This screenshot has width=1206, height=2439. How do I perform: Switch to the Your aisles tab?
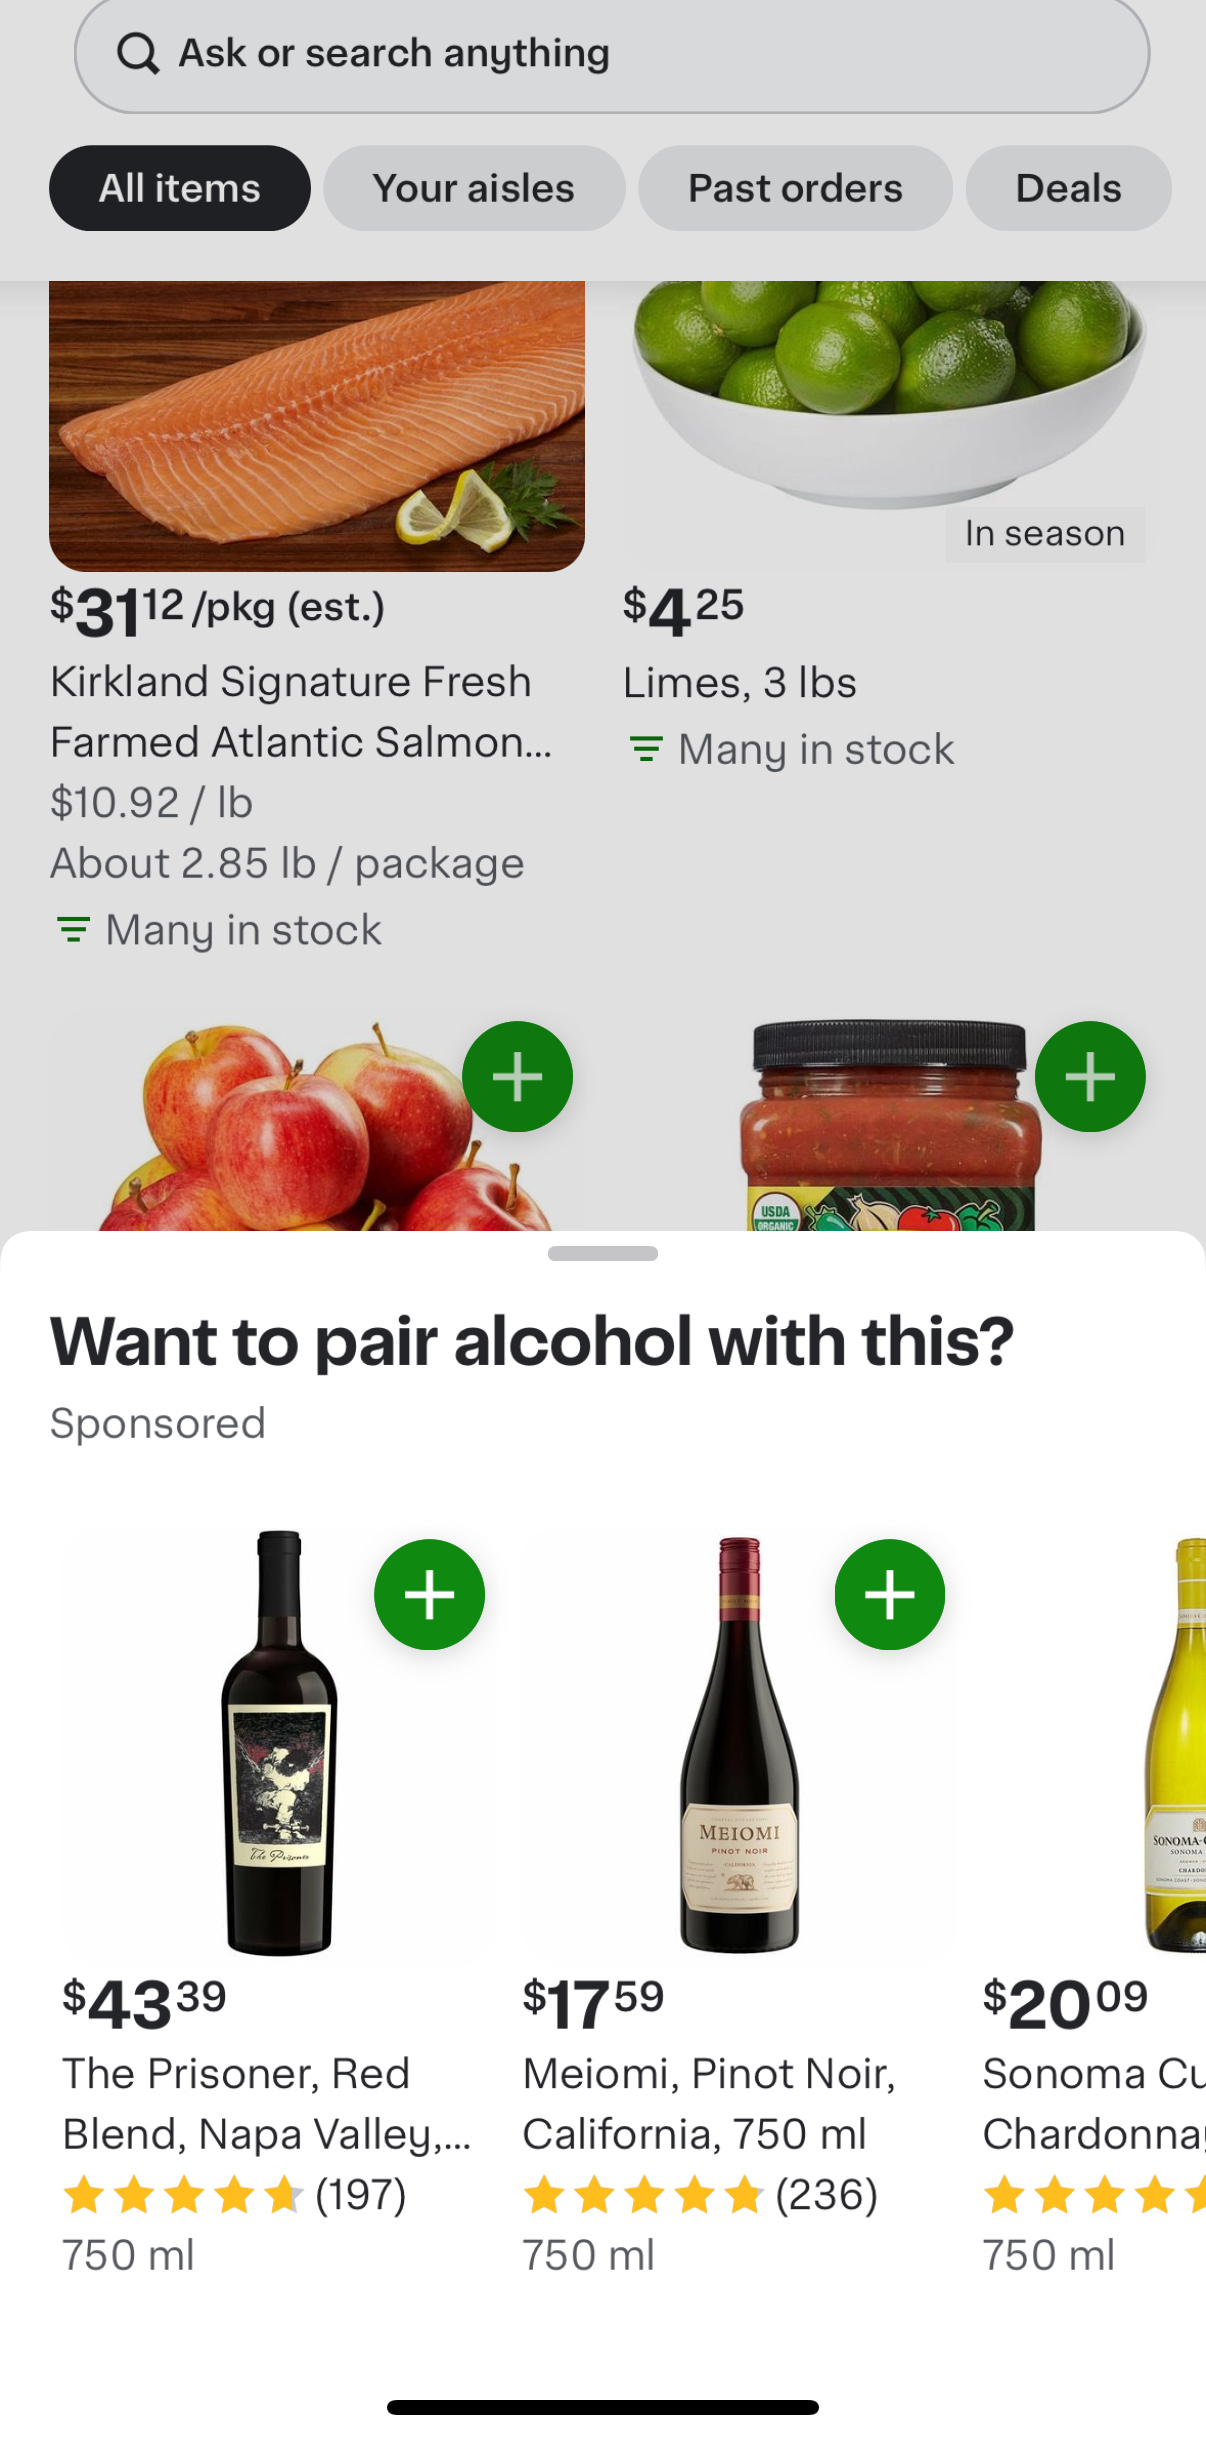474,188
